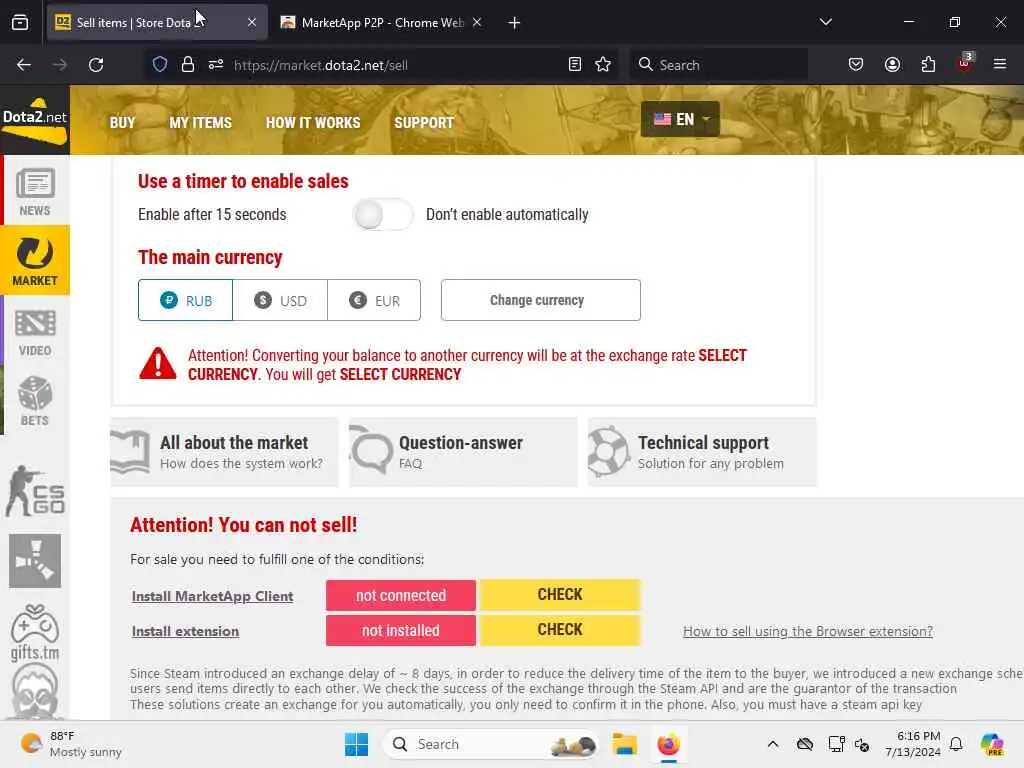The height and width of the screenshot is (768, 1024).
Task: Open Firefox view icon at tab bar
Action: click(20, 23)
